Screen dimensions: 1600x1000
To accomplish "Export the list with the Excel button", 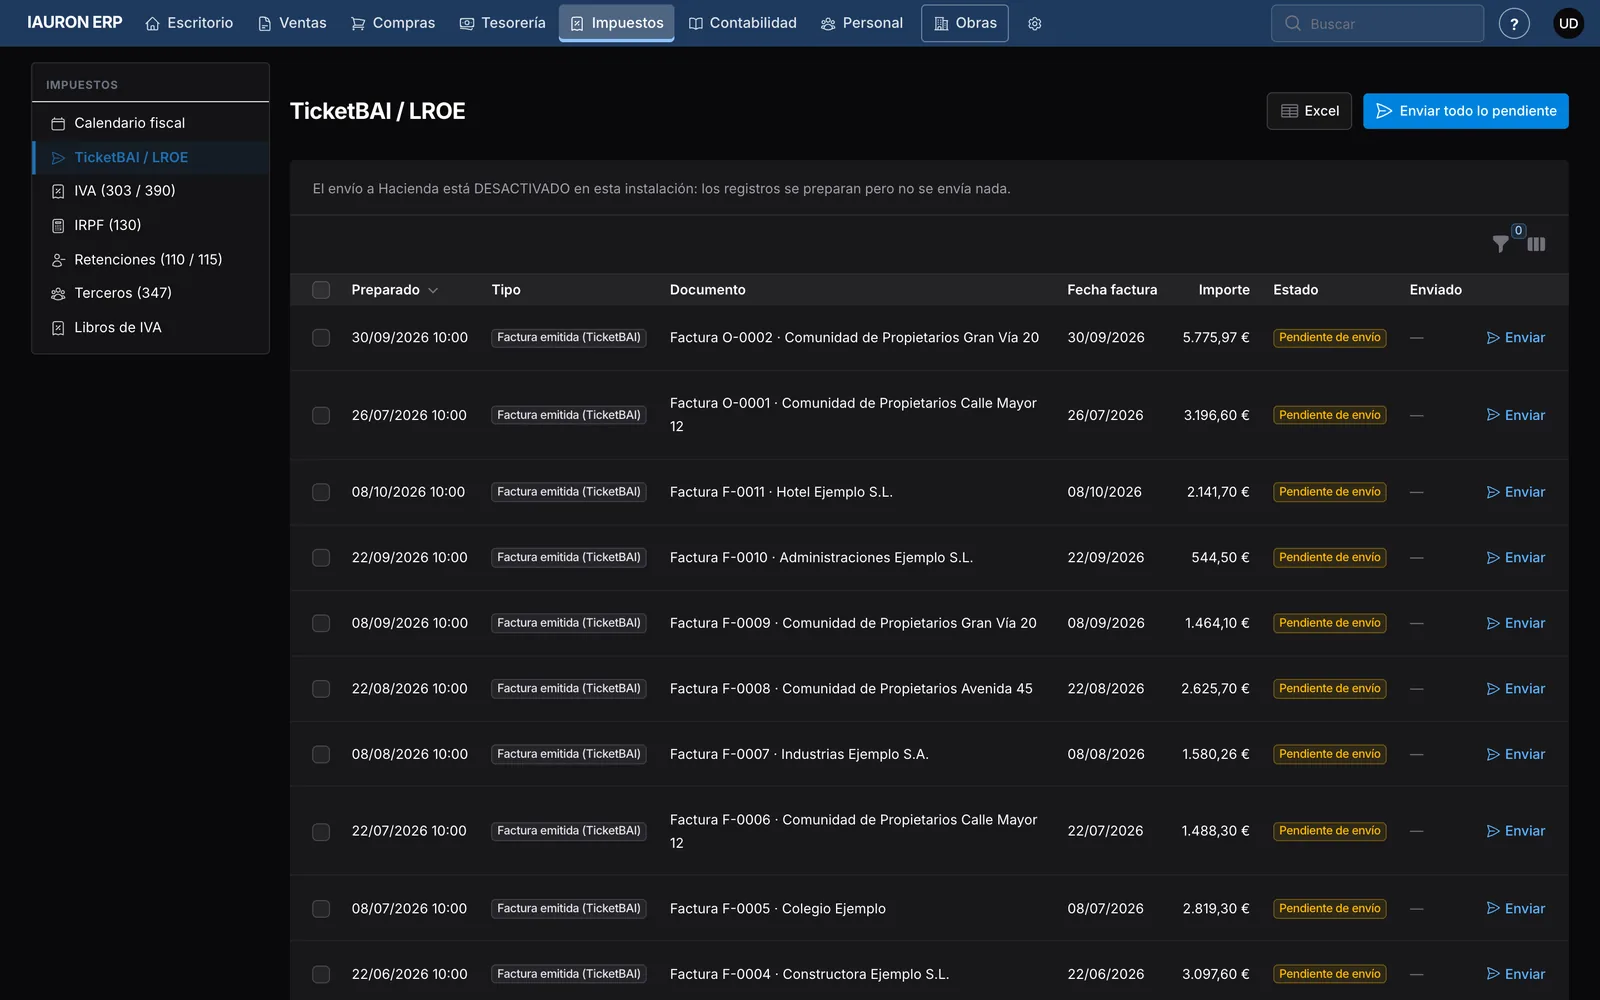I will (1309, 111).
